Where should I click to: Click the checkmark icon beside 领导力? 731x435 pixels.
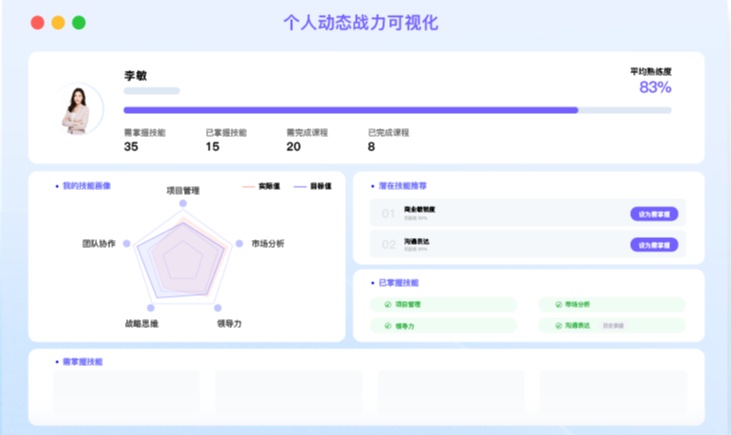pos(387,326)
